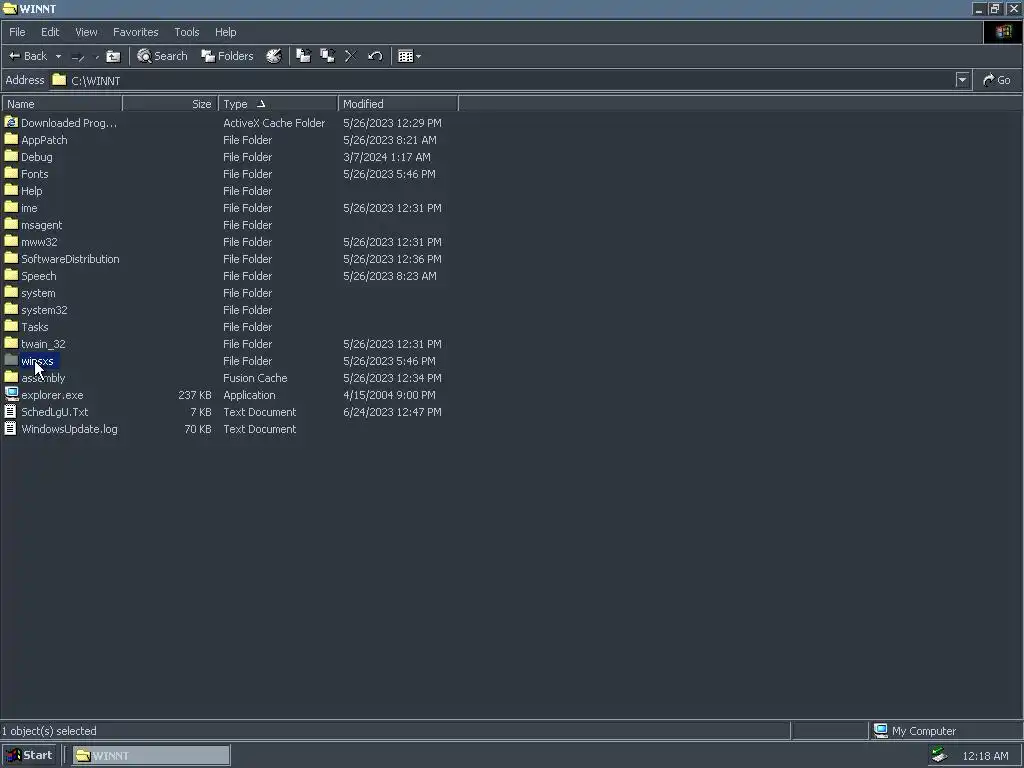The width and height of the screenshot is (1024, 768).
Task: Click the Delete toolbar icon
Action: 351,56
